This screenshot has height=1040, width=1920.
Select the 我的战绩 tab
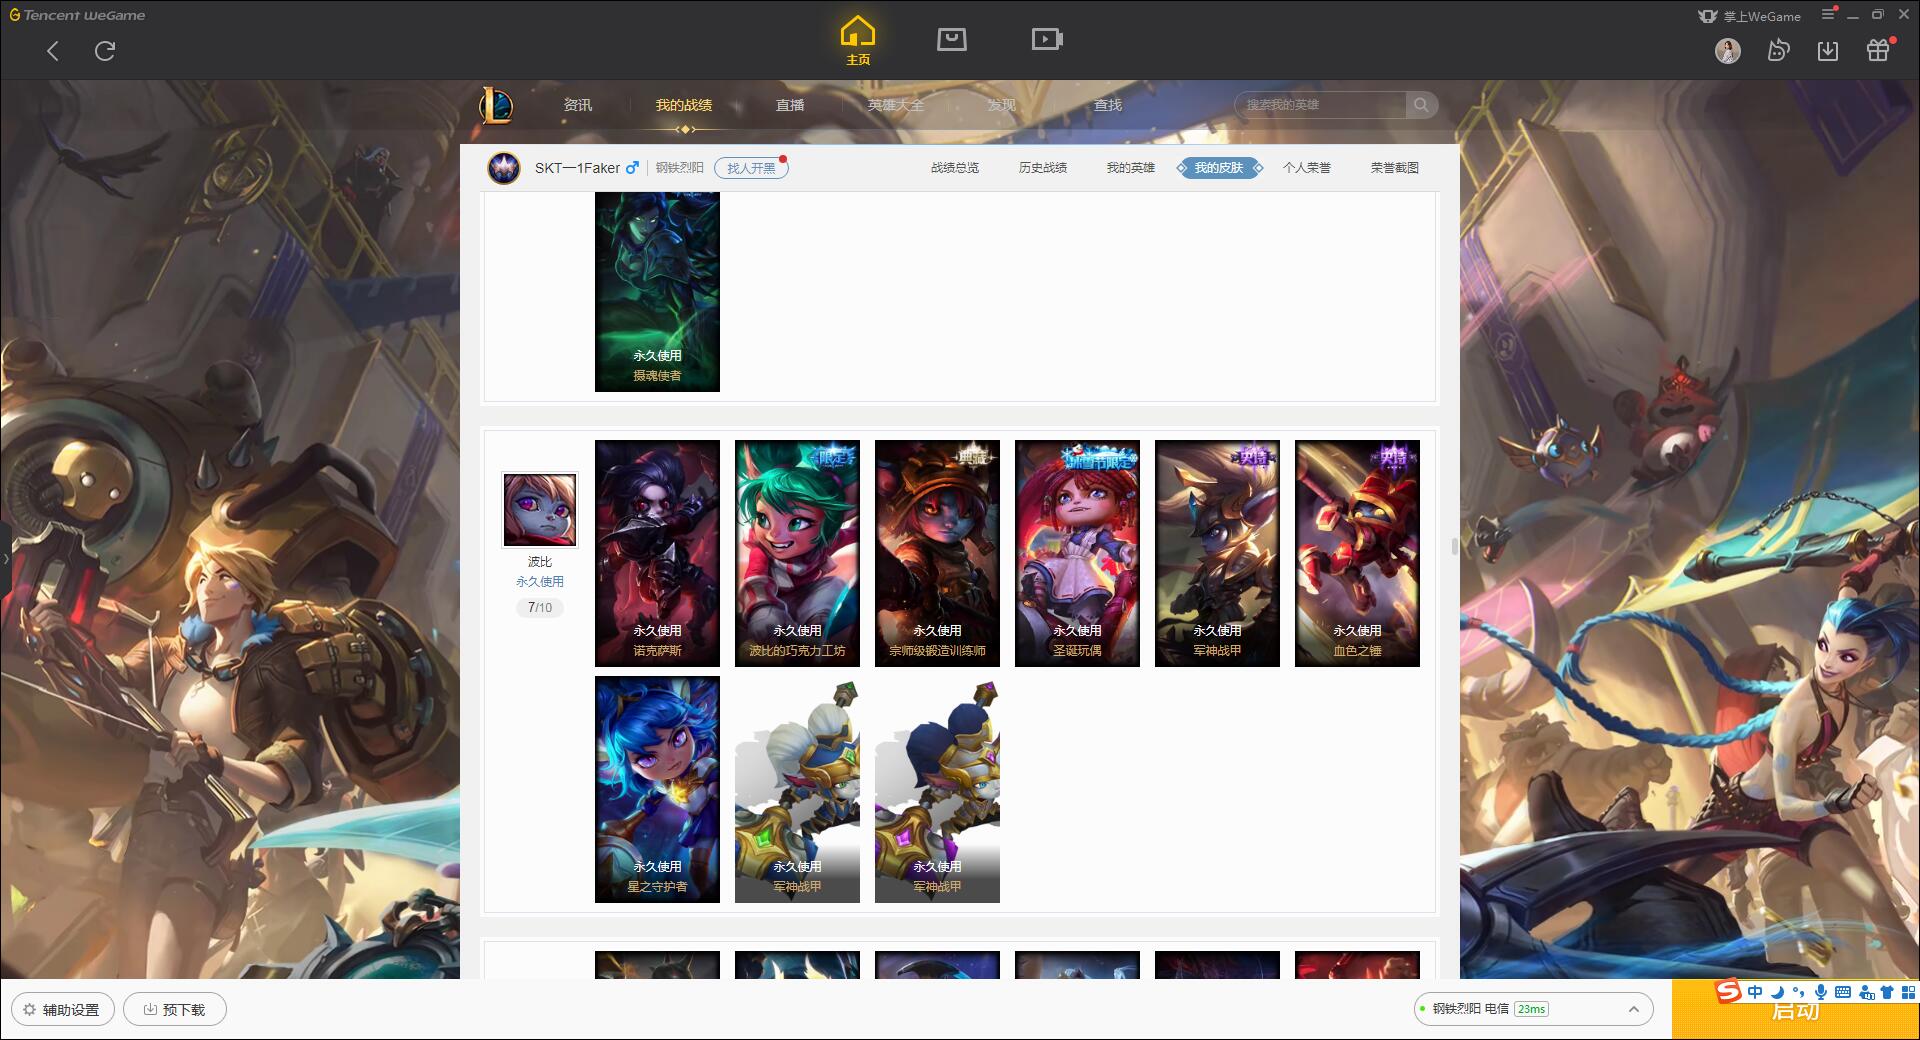pyautogui.click(x=684, y=105)
